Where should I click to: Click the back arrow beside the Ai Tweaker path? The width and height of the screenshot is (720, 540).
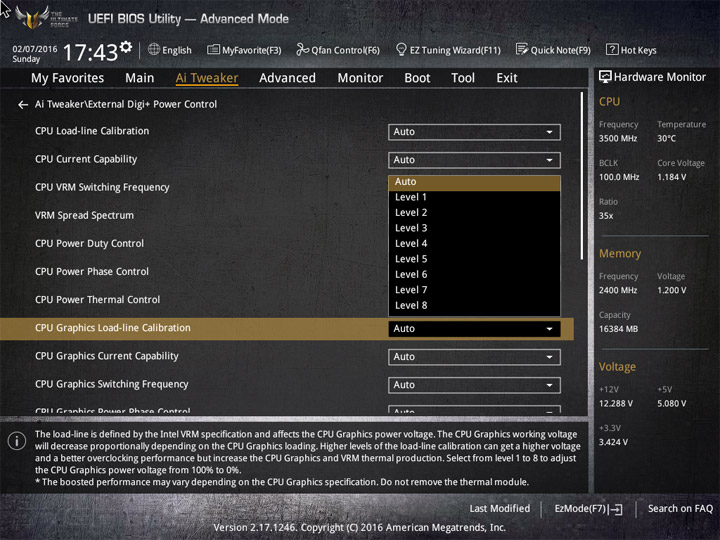[x=23, y=105]
